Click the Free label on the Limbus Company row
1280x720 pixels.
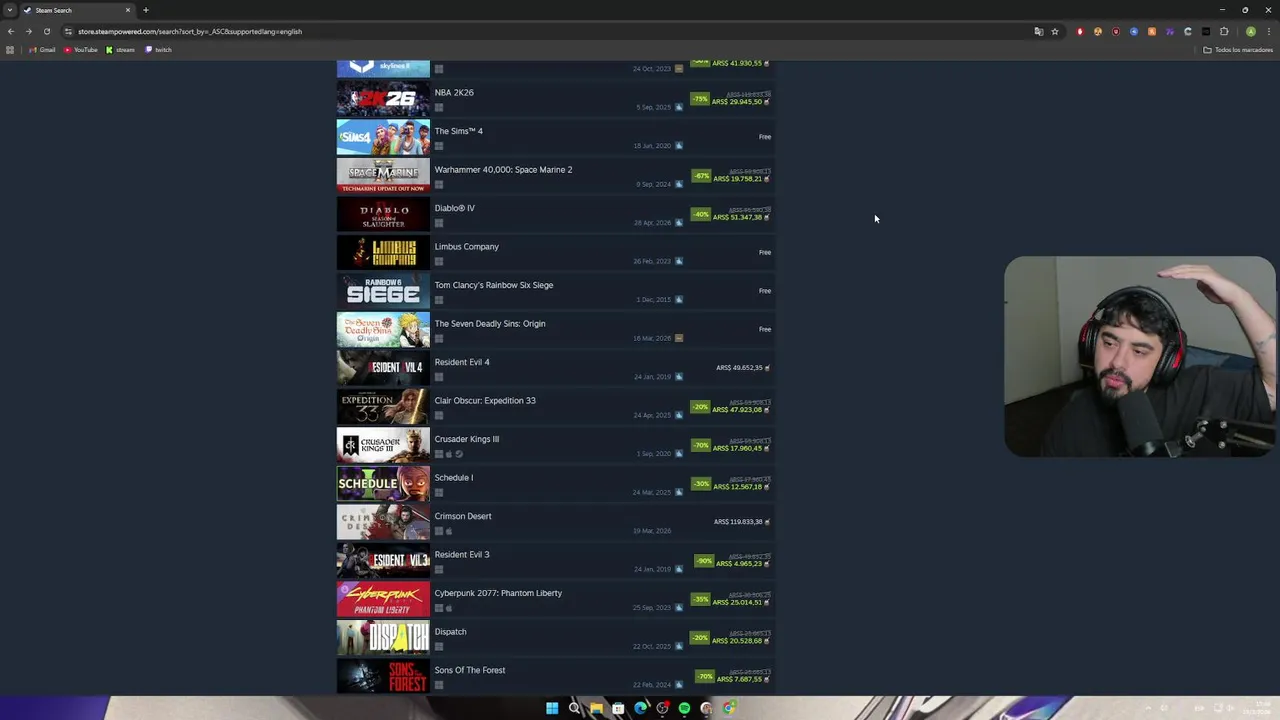coord(765,252)
